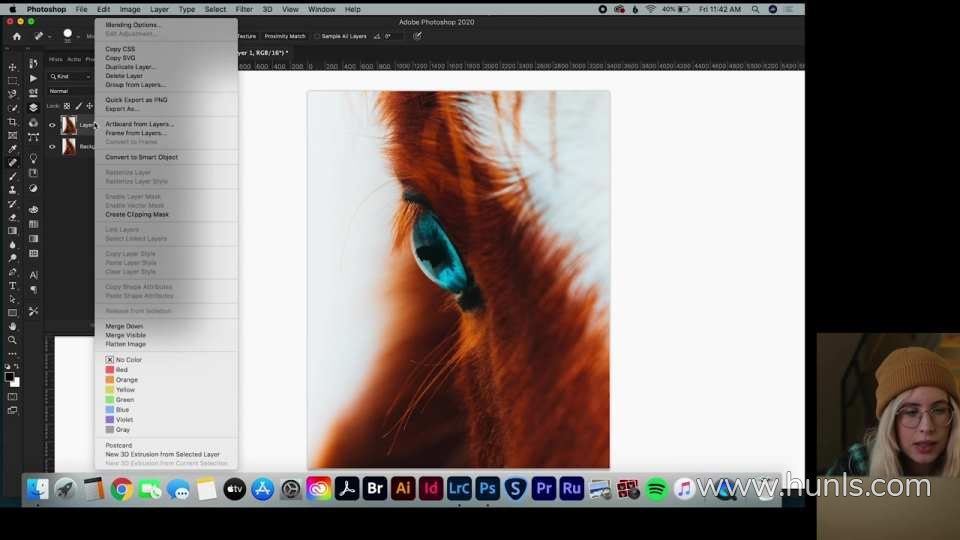Select the Crop tool
Screen dimensions: 960x540
pos(12,122)
